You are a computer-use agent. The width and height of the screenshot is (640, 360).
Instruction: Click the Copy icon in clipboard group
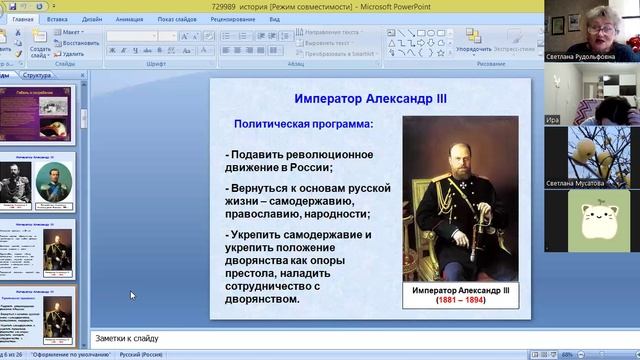click(18, 43)
